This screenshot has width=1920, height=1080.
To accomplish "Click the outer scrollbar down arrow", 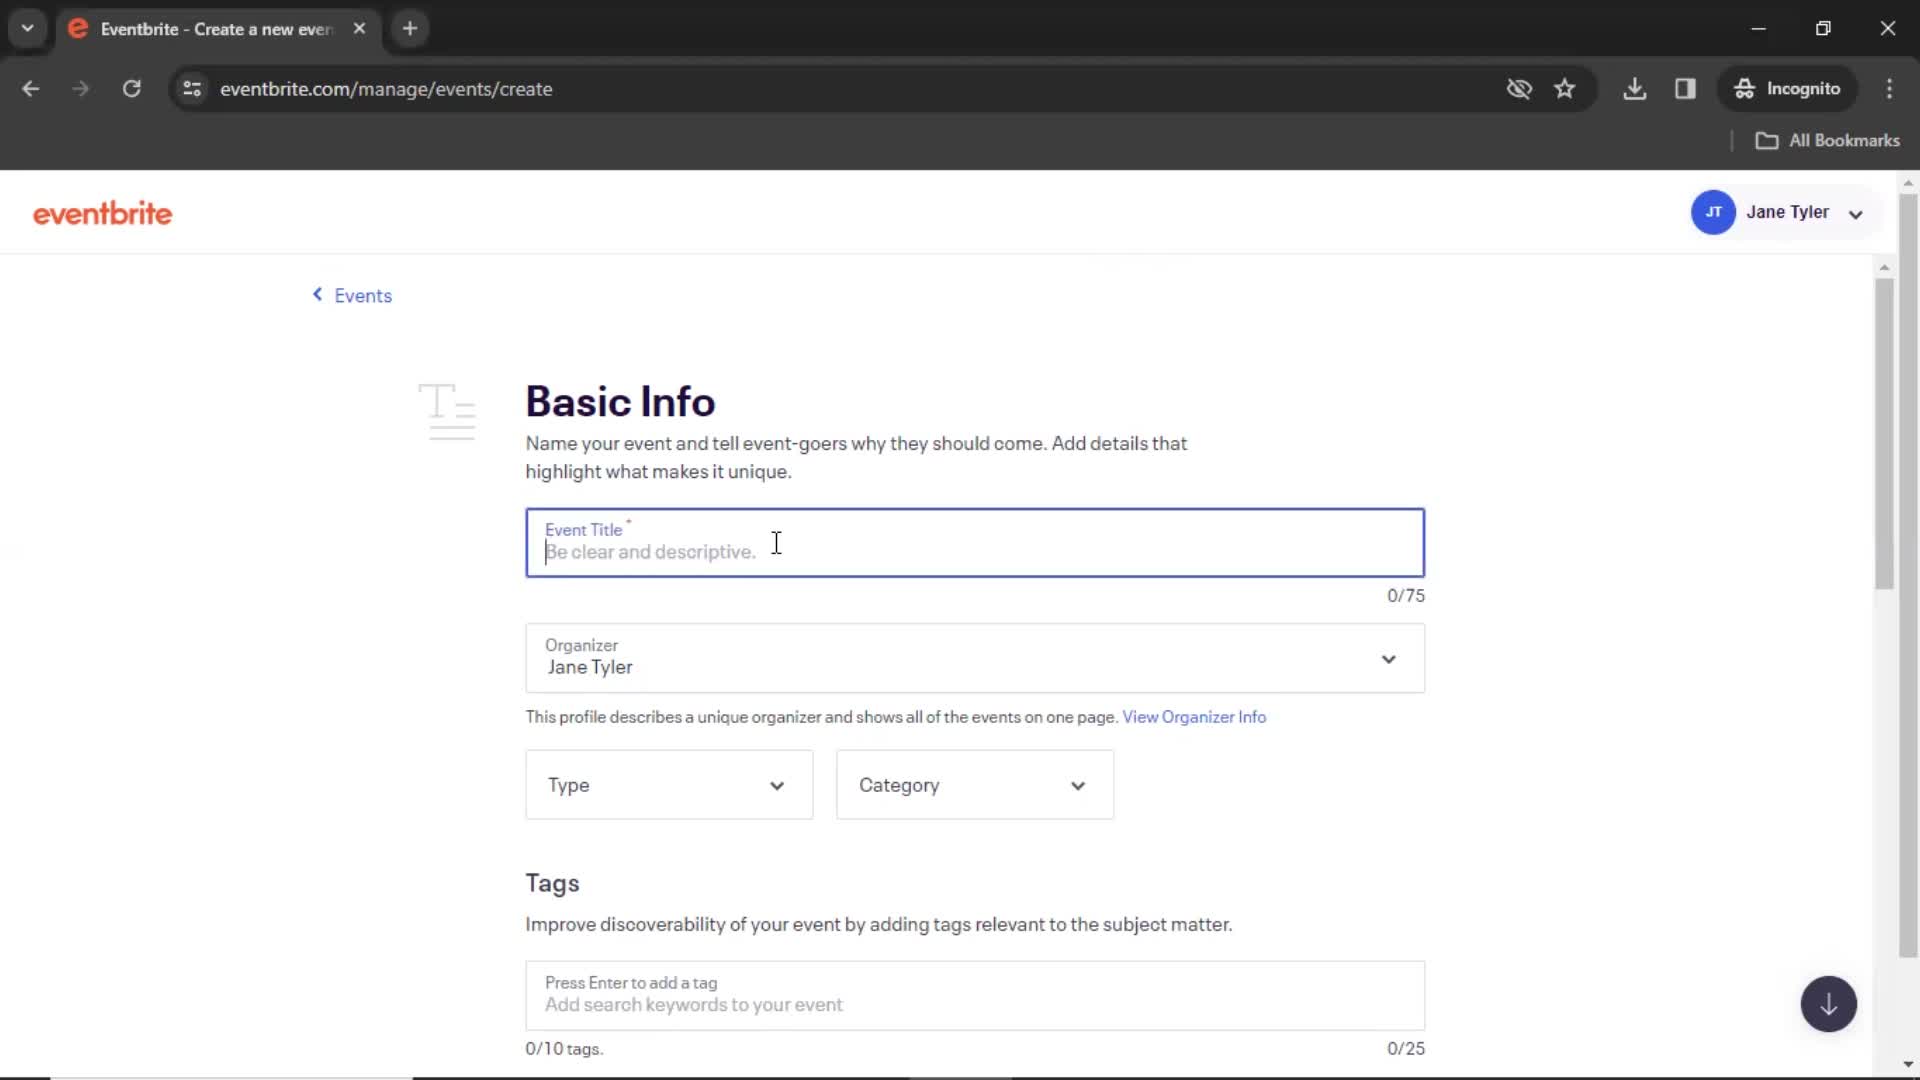I will pyautogui.click(x=1908, y=1064).
